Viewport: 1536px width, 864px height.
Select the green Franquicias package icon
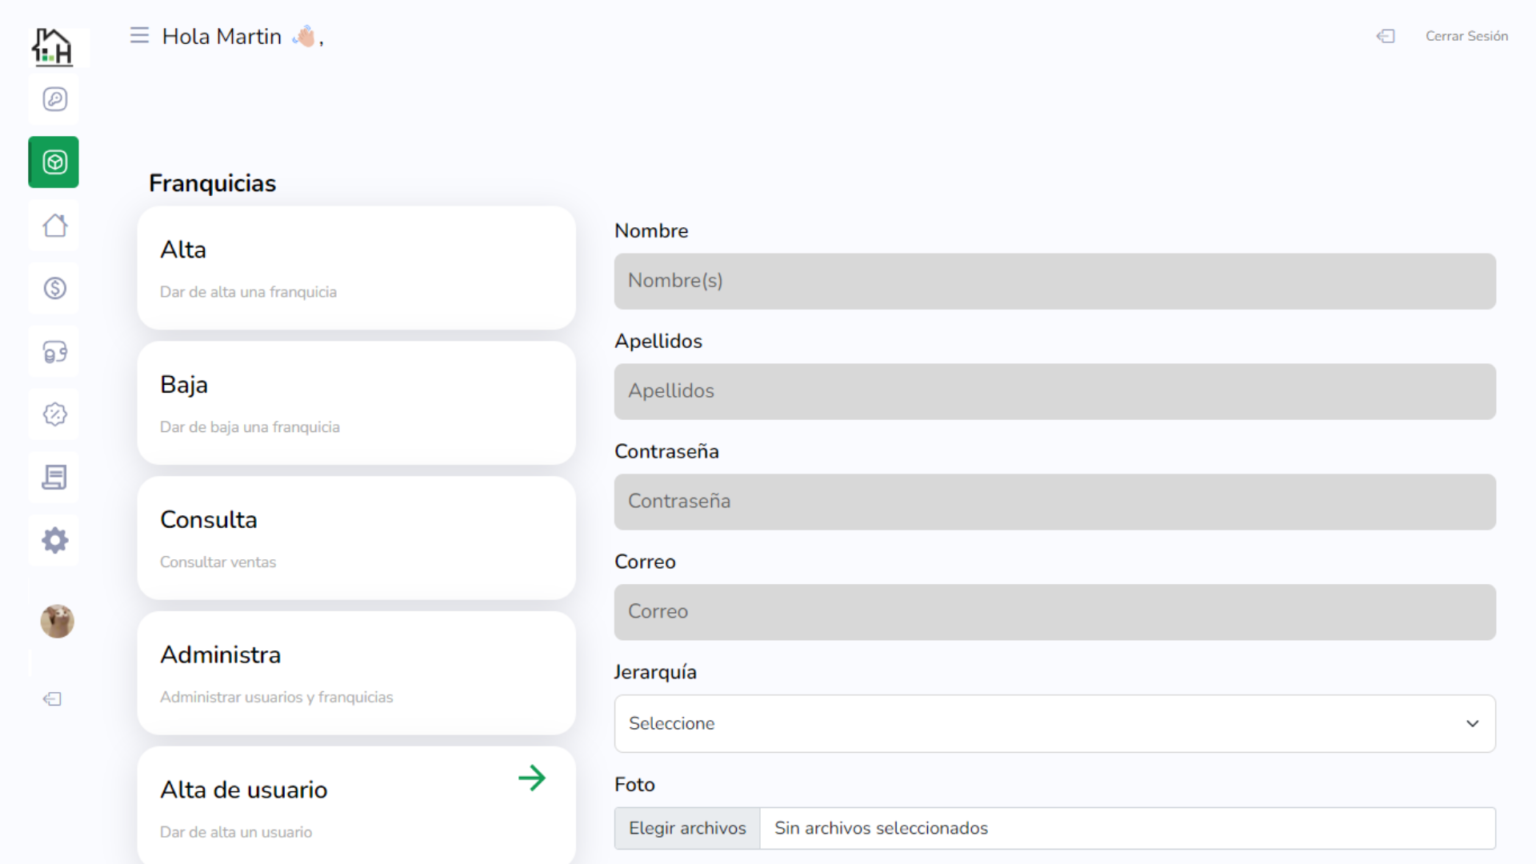[53, 162]
